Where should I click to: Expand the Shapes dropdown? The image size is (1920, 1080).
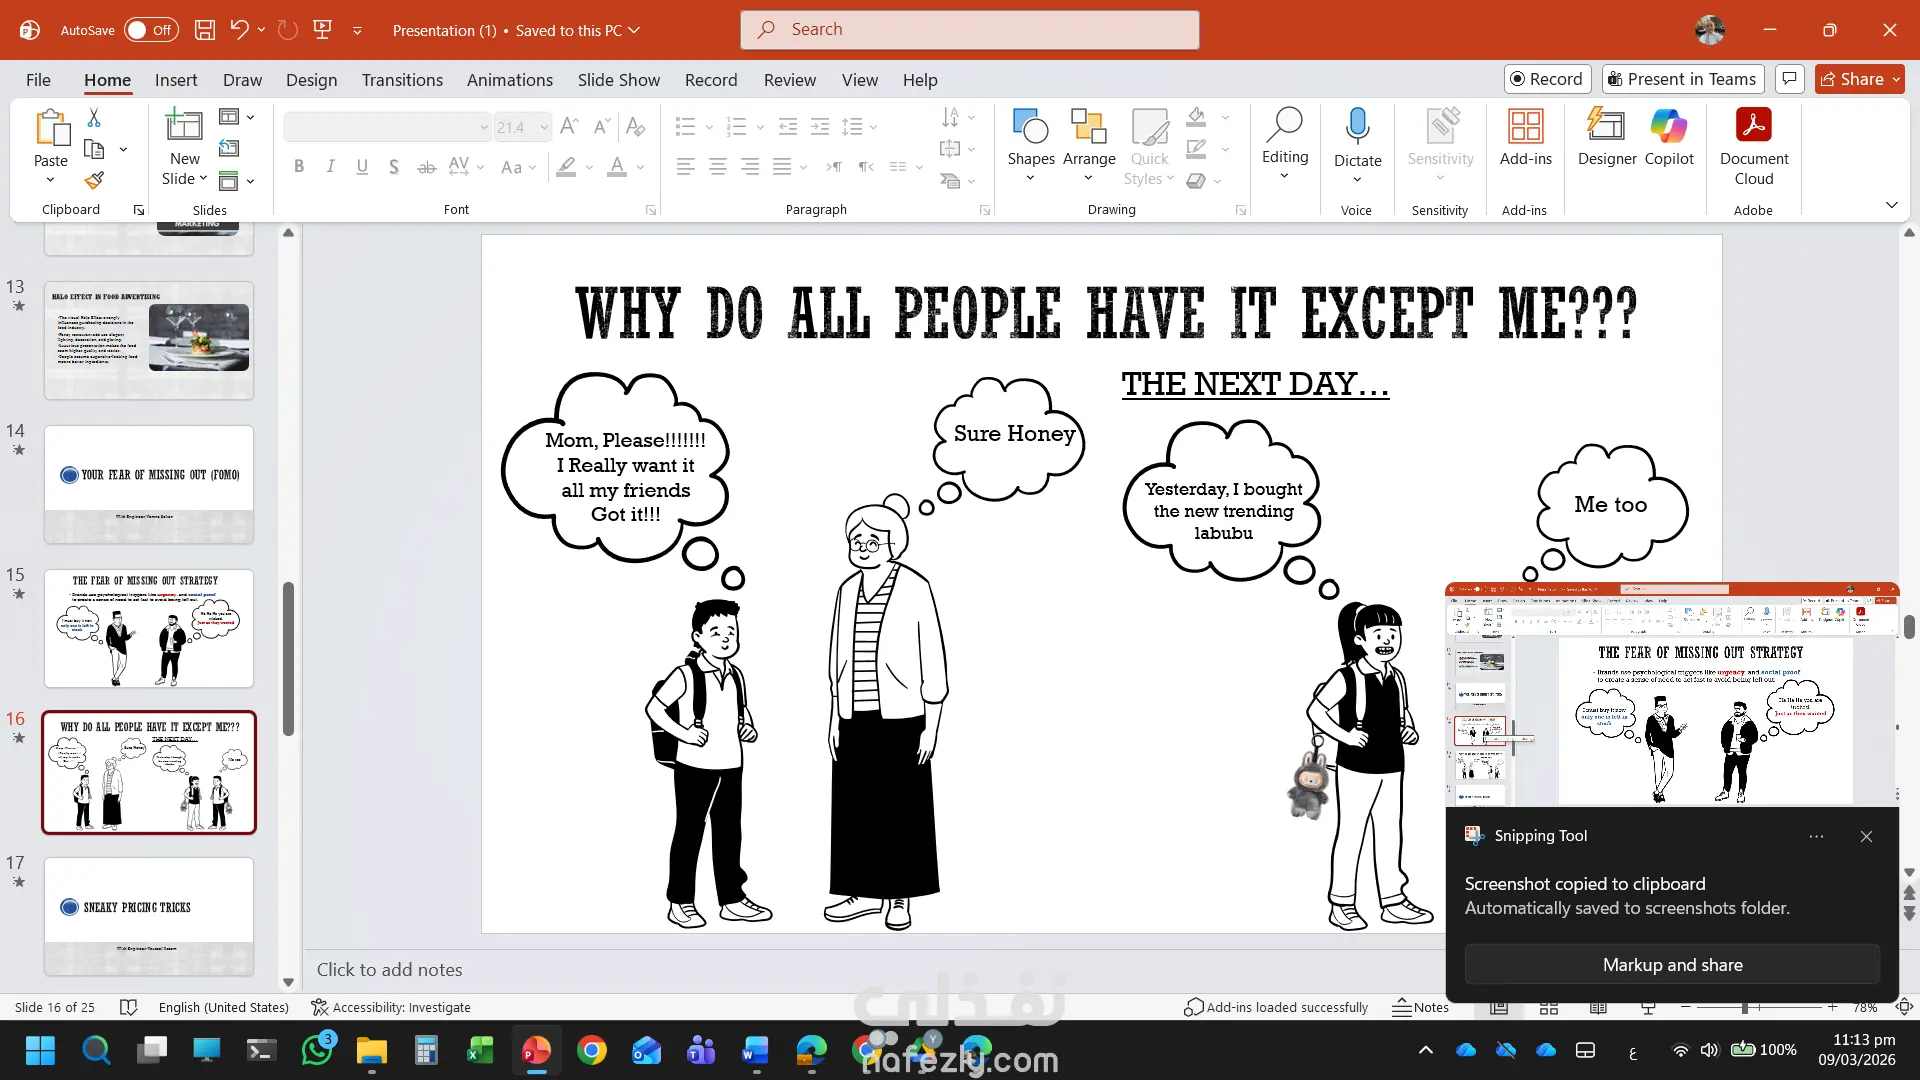click(1030, 179)
